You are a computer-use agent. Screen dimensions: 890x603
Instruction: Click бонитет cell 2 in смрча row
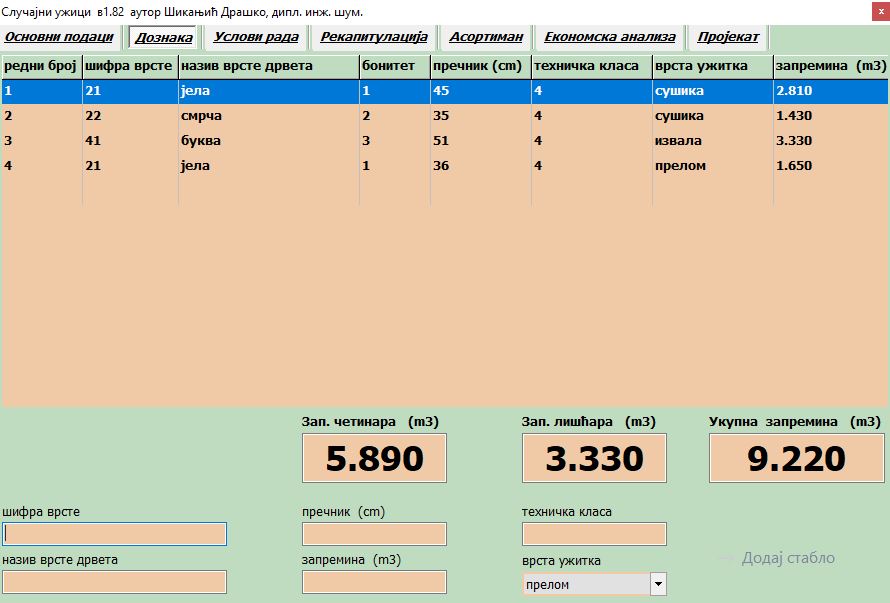(x=394, y=116)
